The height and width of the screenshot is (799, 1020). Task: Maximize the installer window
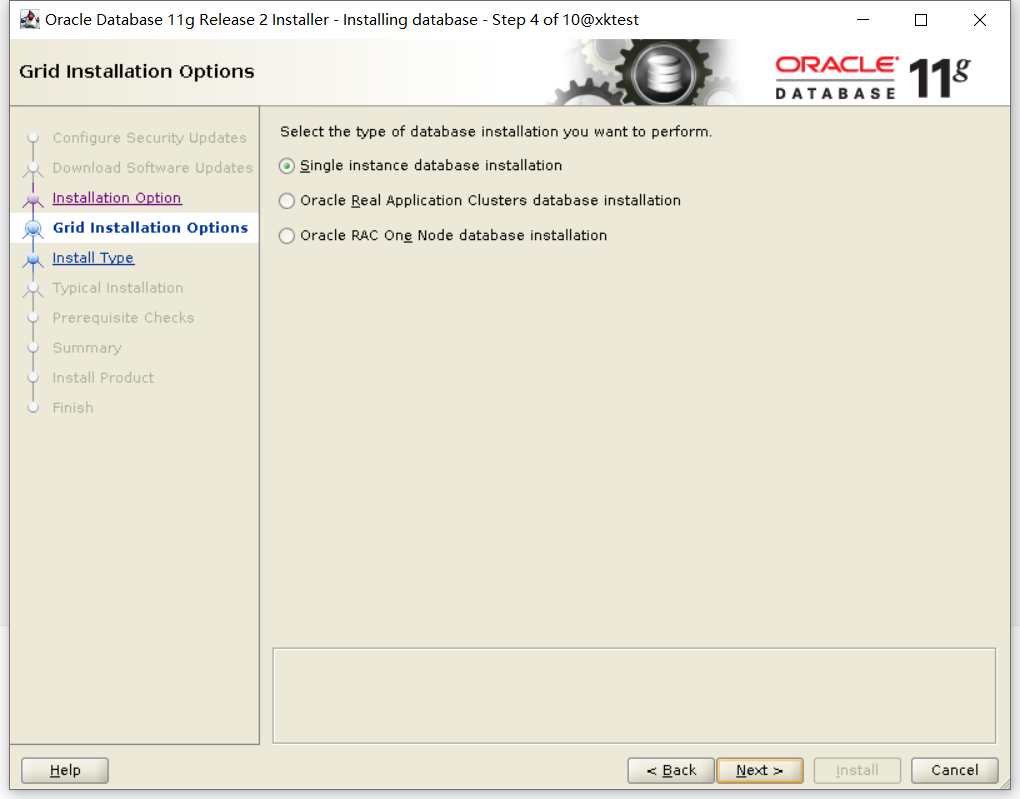(920, 20)
